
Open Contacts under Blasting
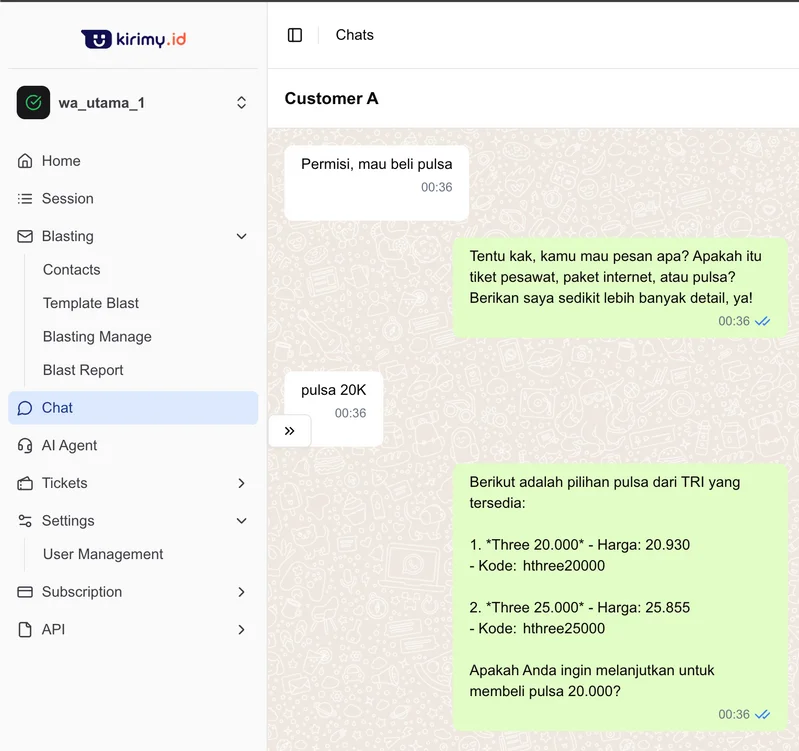coord(71,270)
